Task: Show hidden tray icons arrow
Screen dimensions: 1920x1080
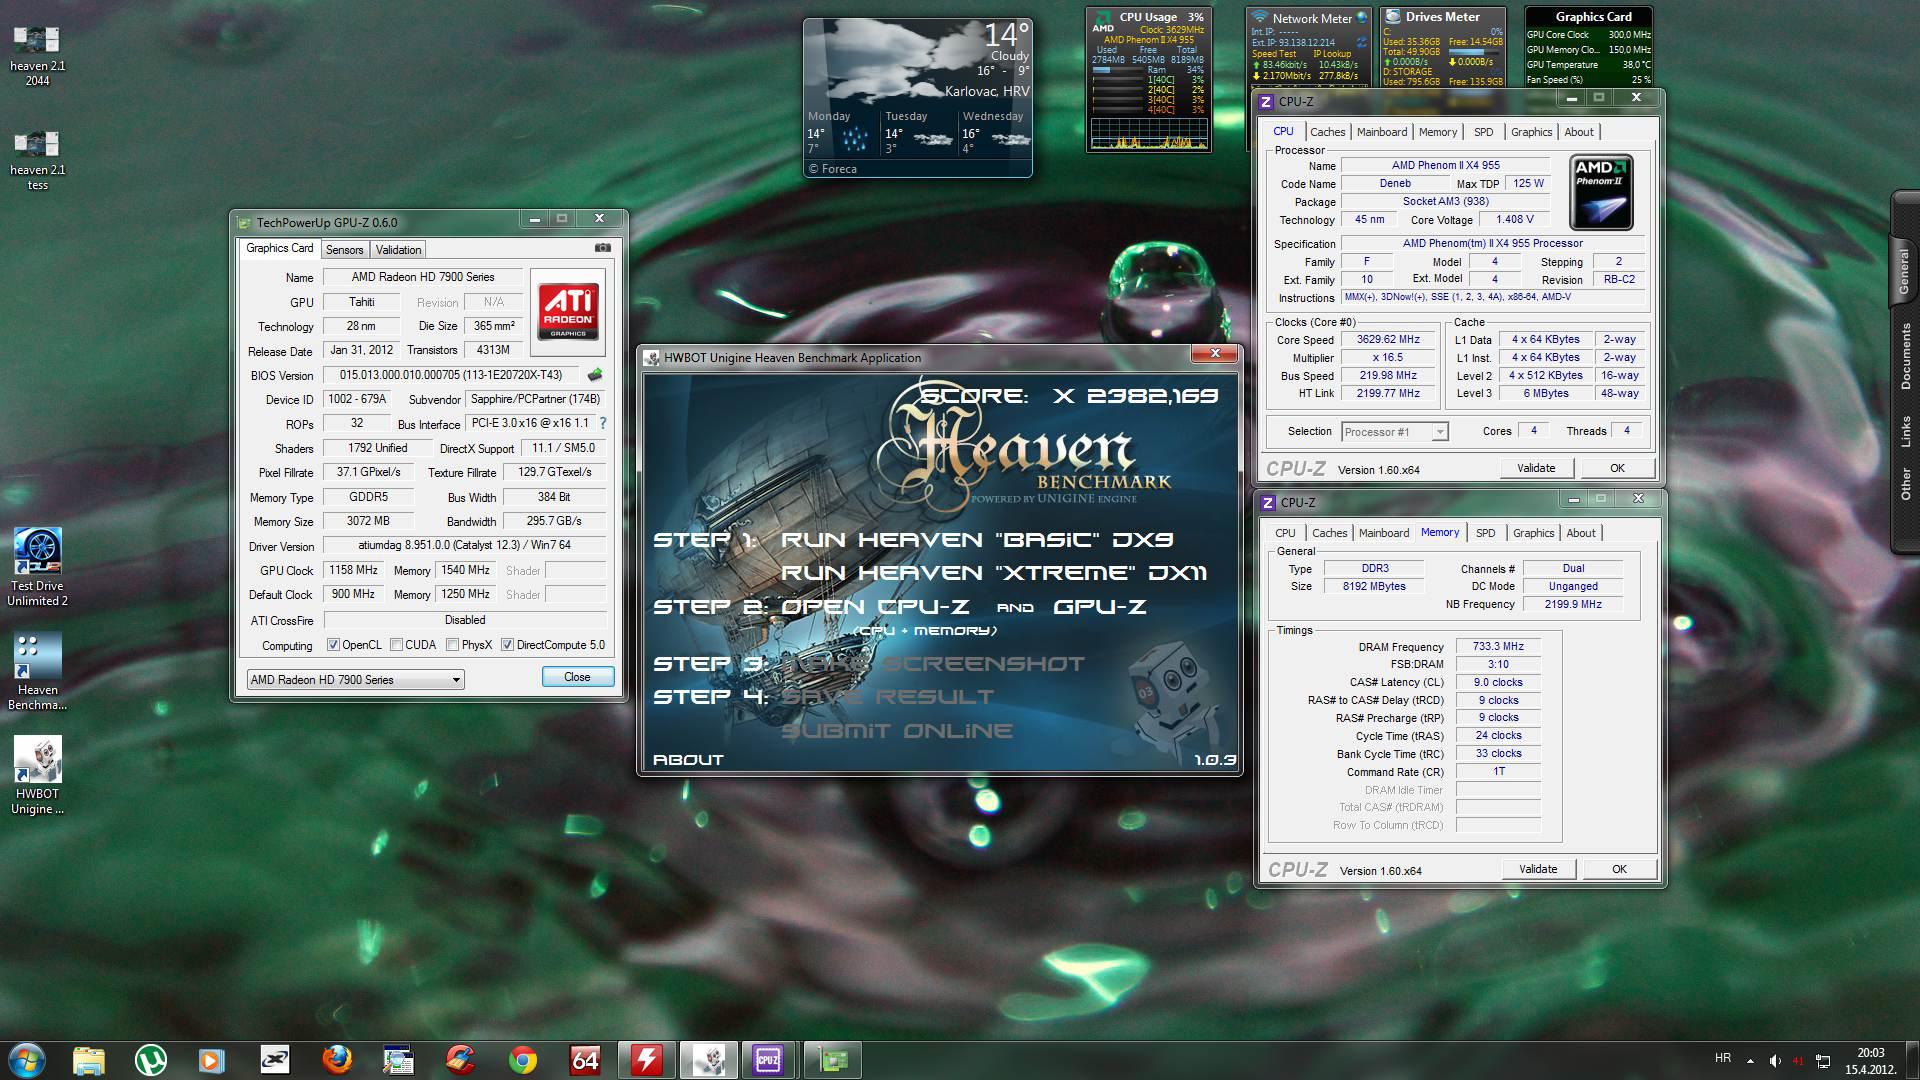Action: coord(1750,1061)
